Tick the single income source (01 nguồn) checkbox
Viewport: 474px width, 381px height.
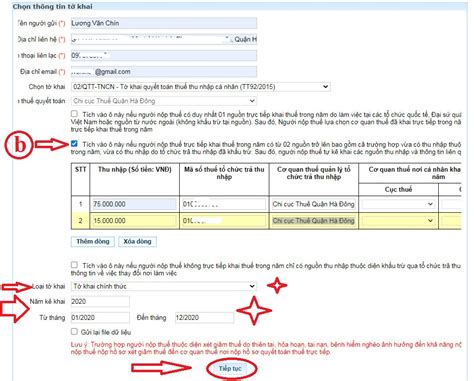tap(74, 114)
